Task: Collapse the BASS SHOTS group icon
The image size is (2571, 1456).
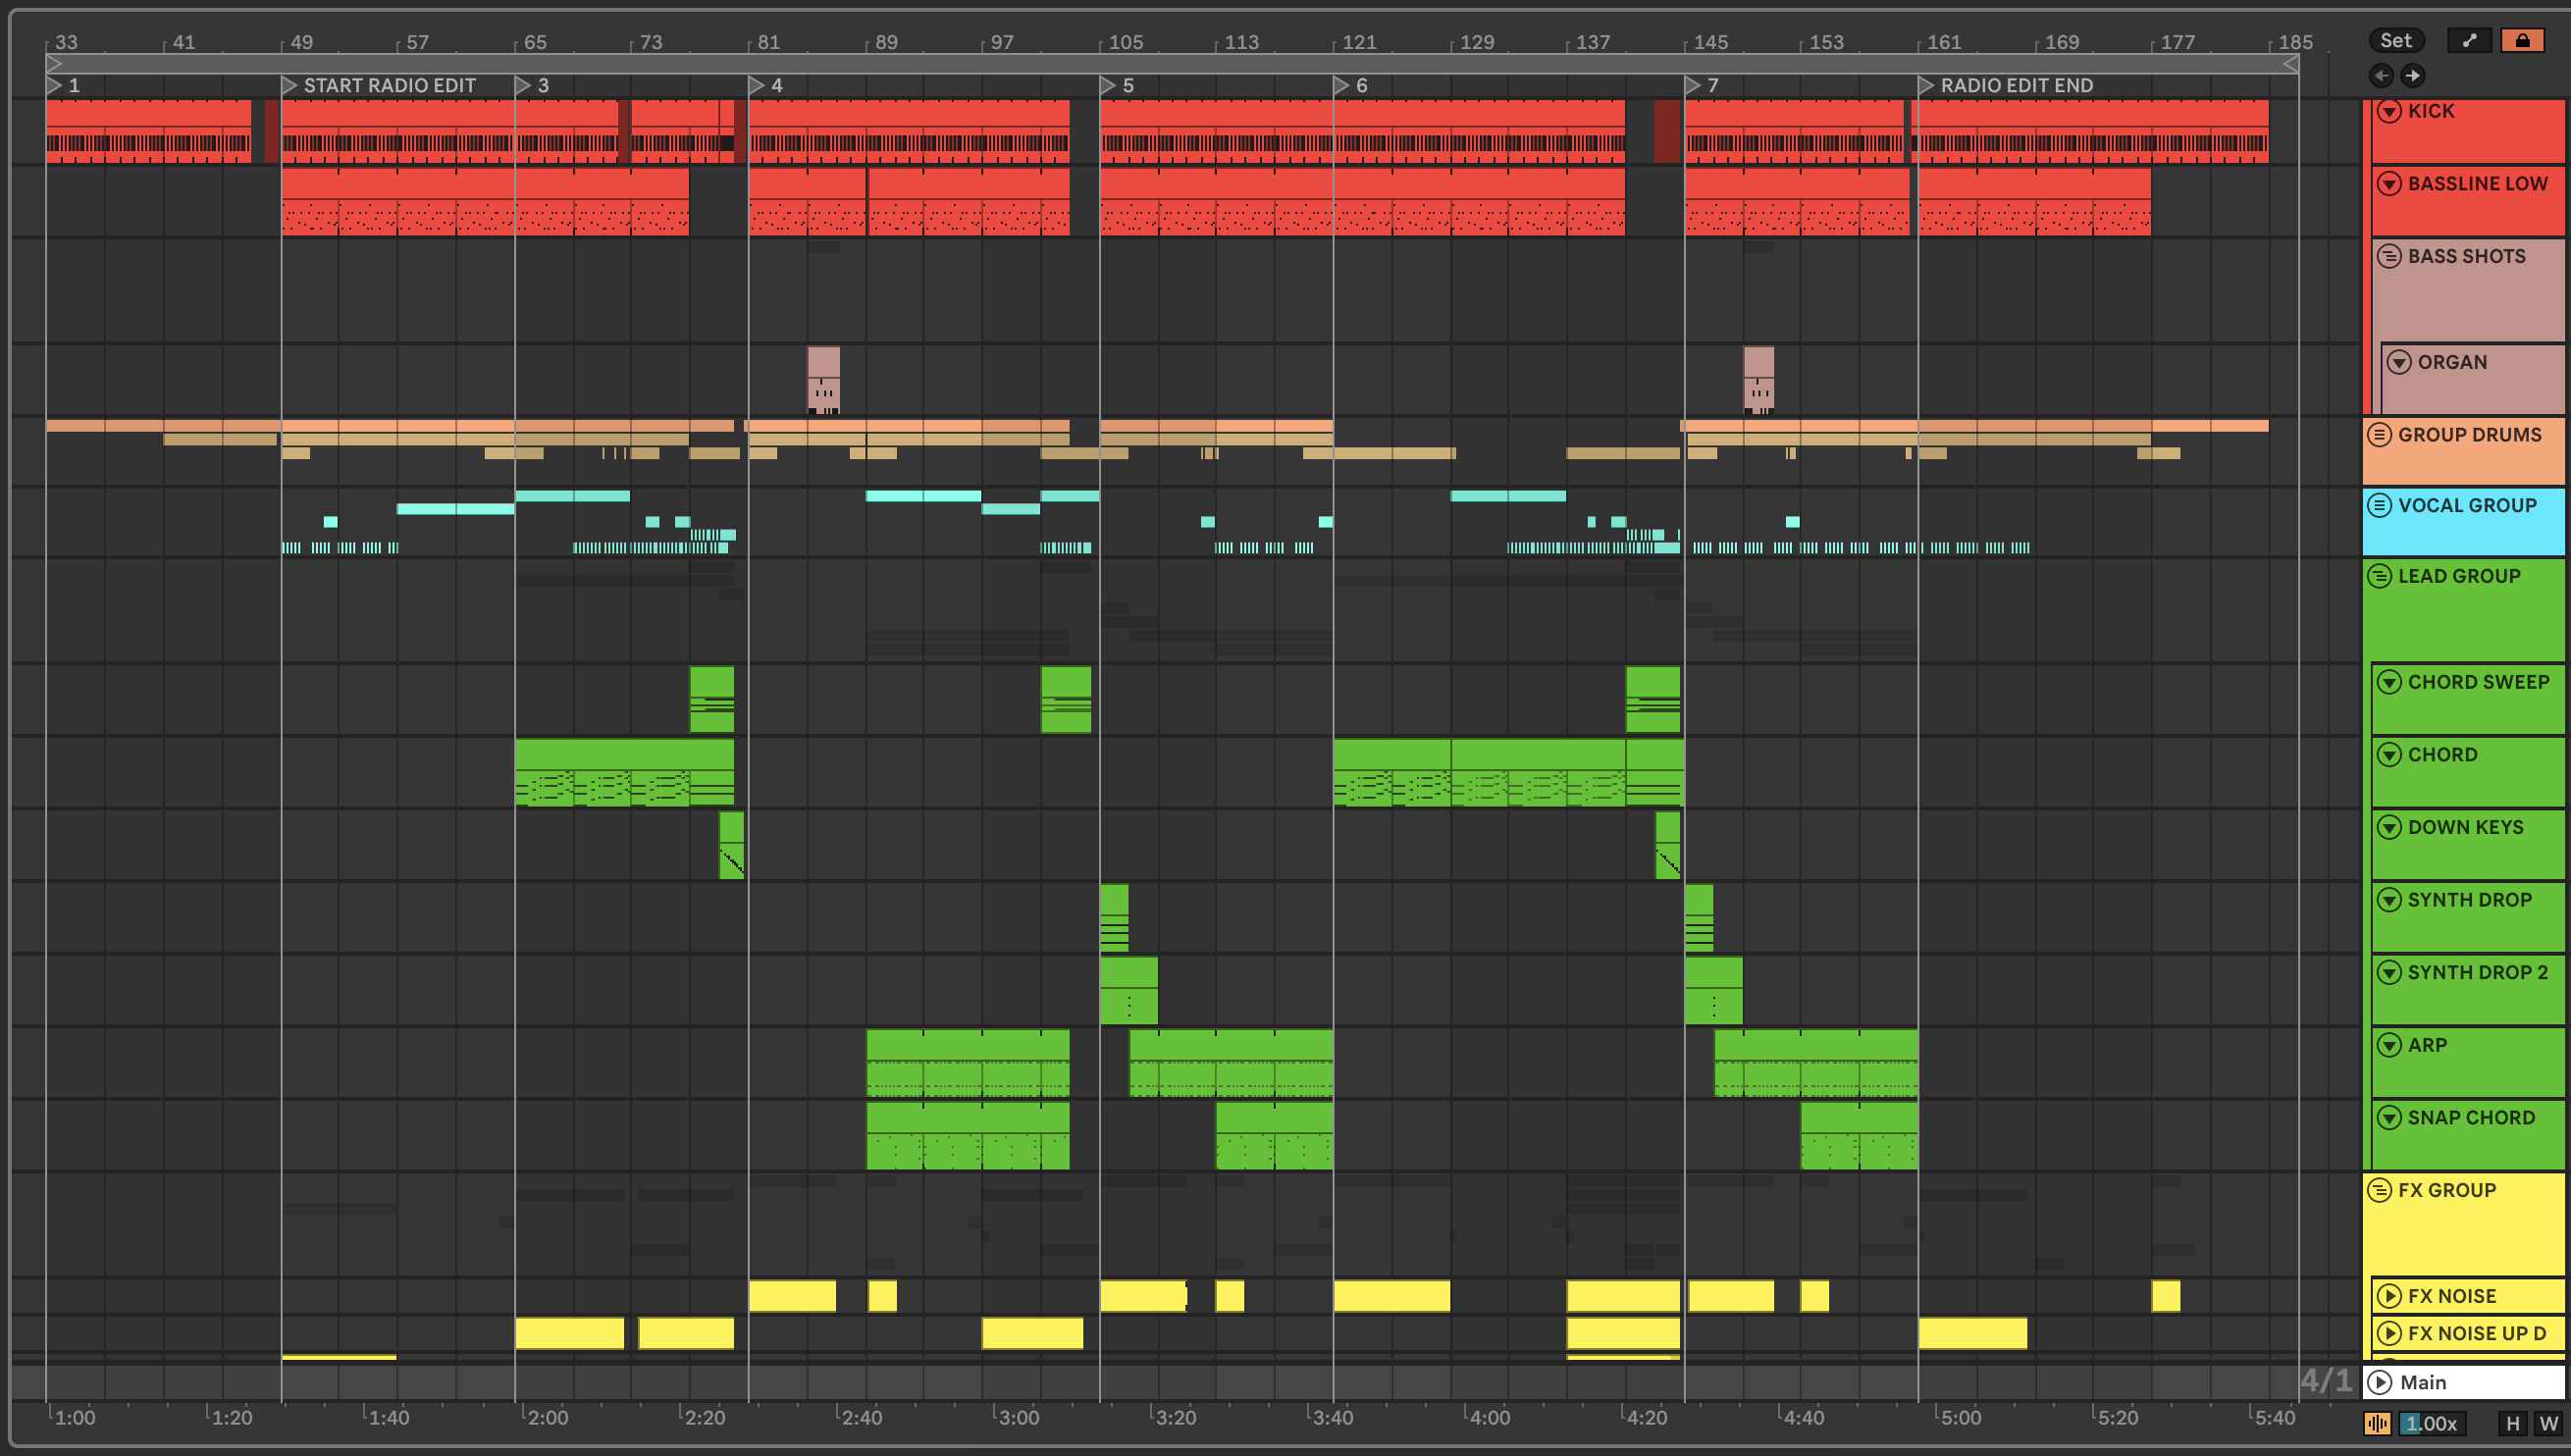Action: [x=2389, y=256]
